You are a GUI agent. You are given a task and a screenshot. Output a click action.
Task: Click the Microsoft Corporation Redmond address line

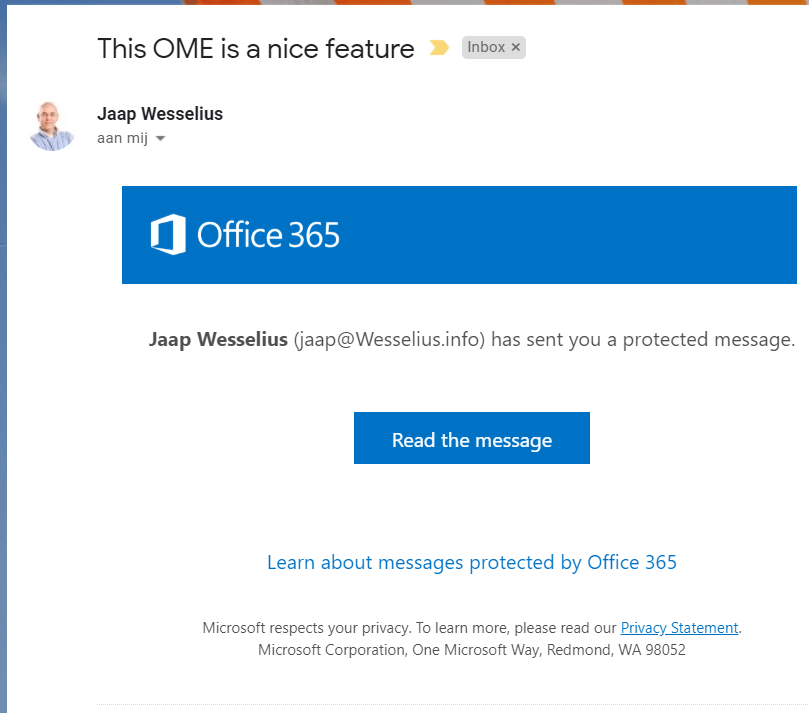(x=472, y=650)
